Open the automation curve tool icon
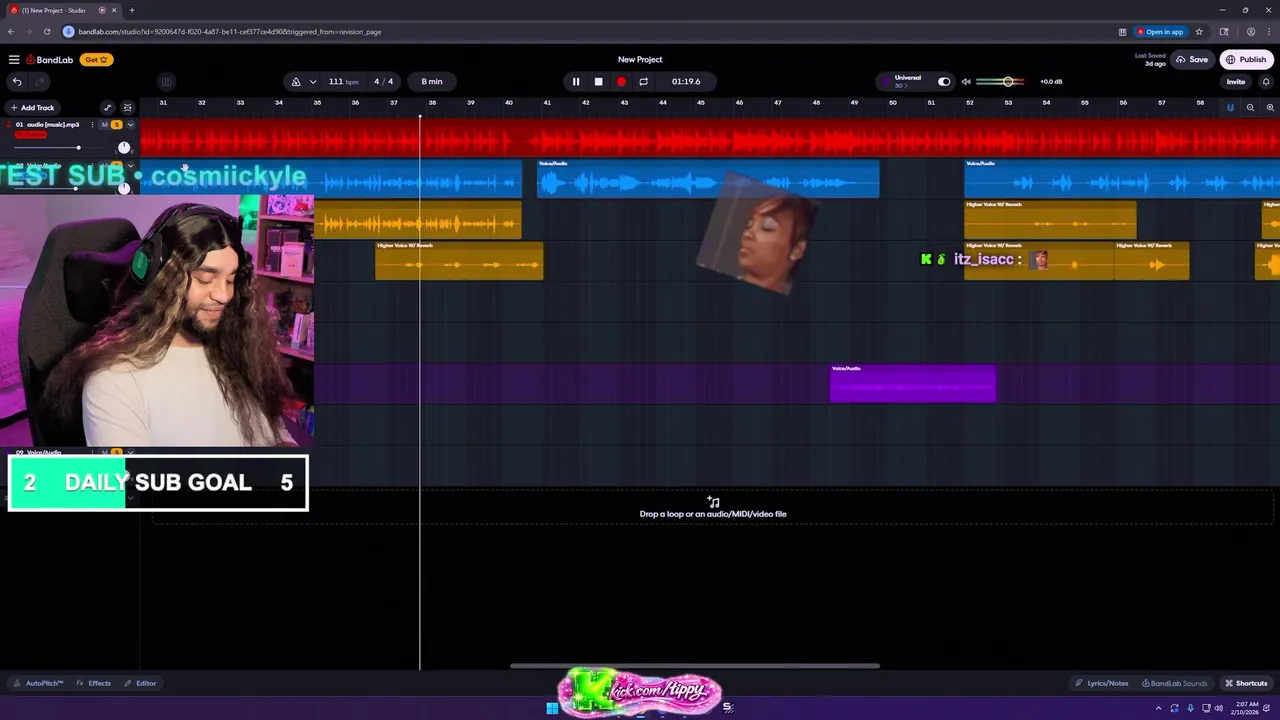The image size is (1280, 720). coord(108,108)
